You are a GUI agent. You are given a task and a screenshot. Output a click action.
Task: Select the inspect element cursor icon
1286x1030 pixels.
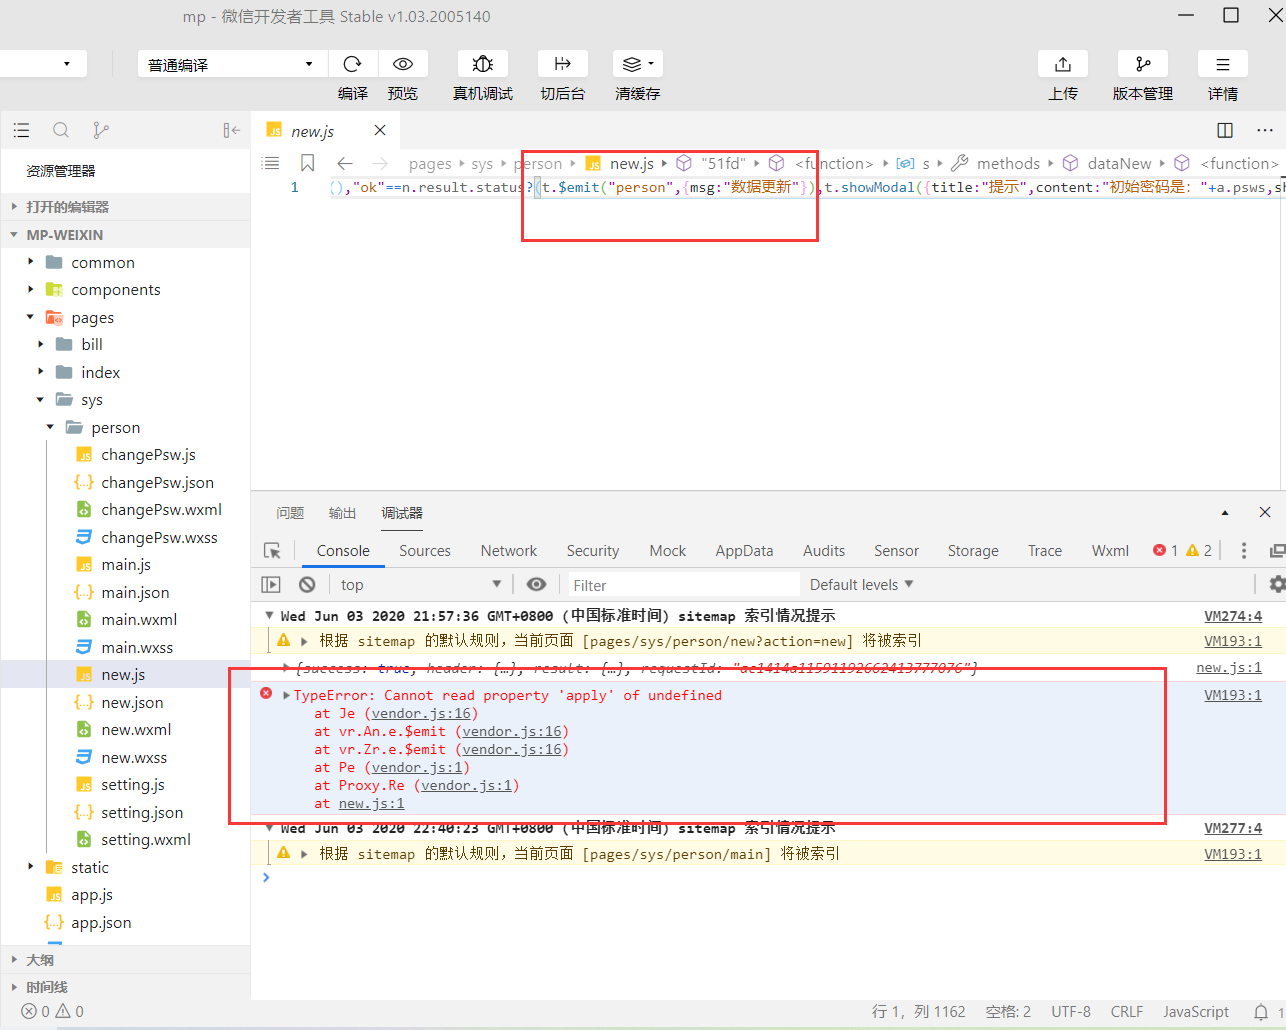(272, 551)
